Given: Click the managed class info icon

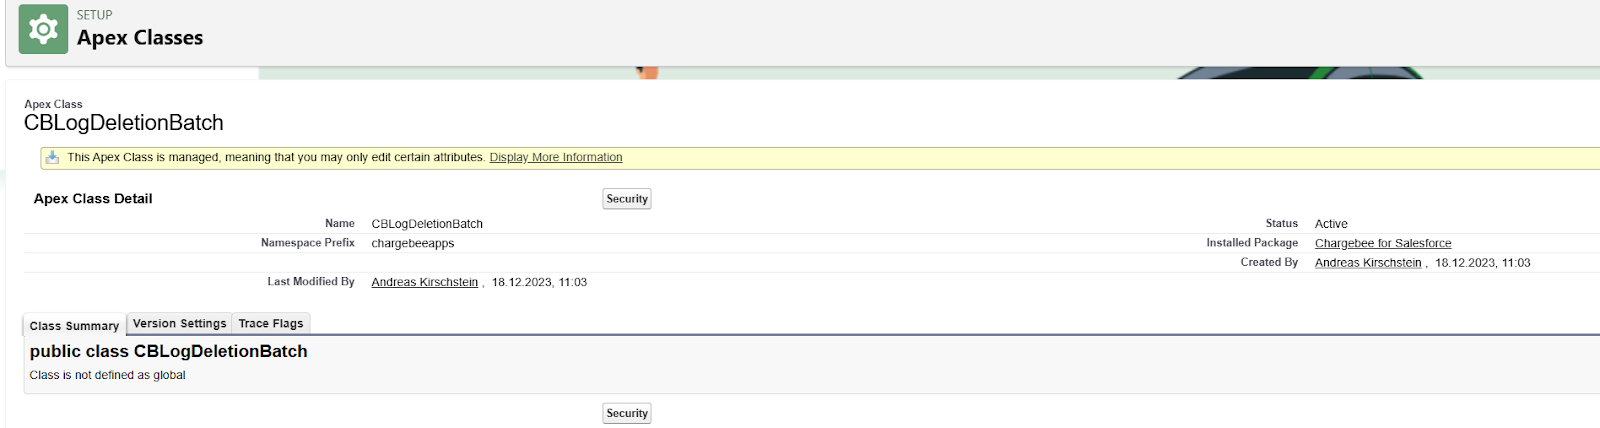Looking at the screenshot, I should (x=52, y=157).
